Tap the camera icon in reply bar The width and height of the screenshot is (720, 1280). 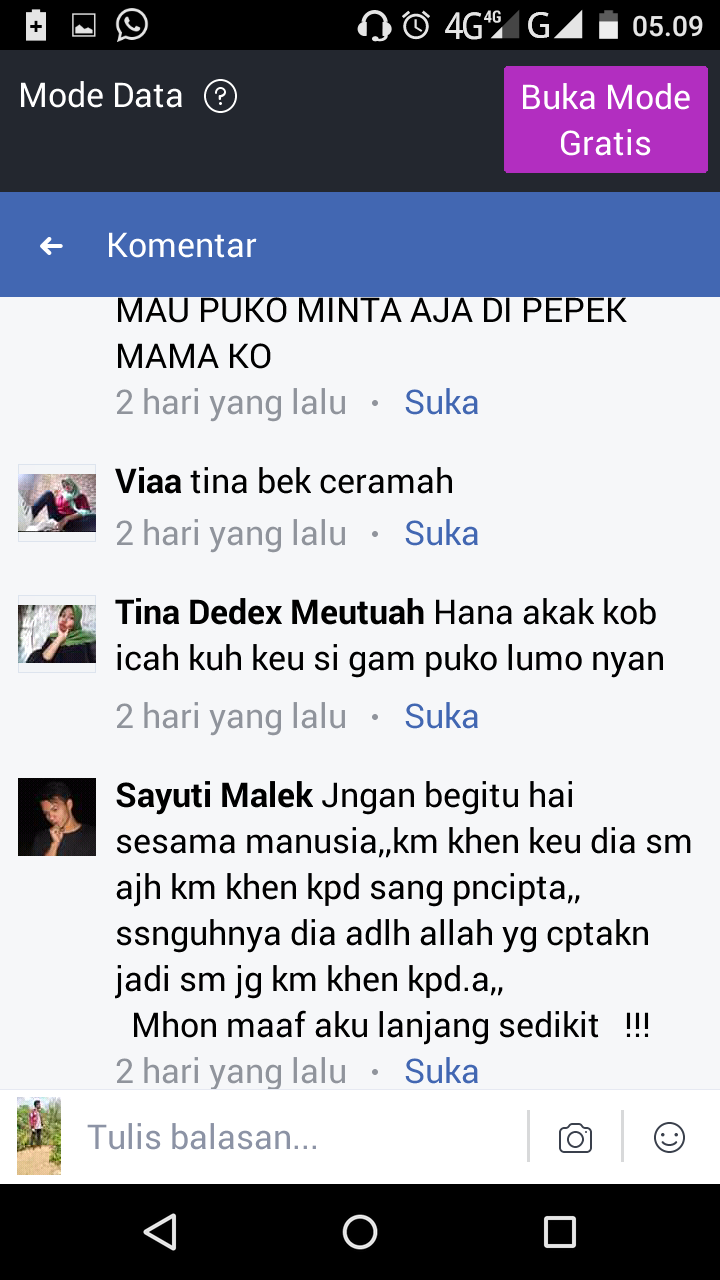pyautogui.click(x=575, y=1138)
